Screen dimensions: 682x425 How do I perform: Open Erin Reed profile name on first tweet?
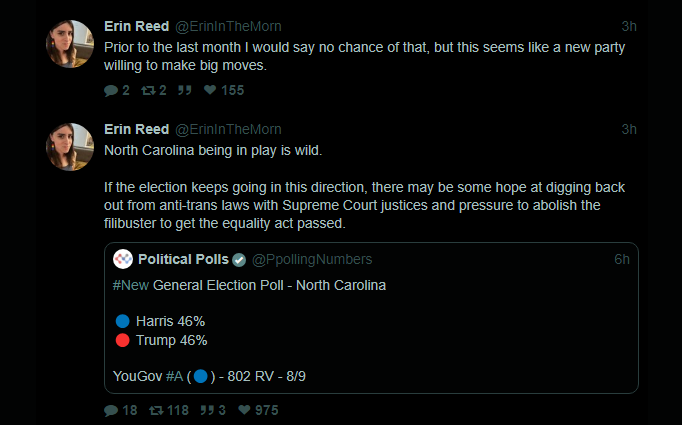[137, 24]
